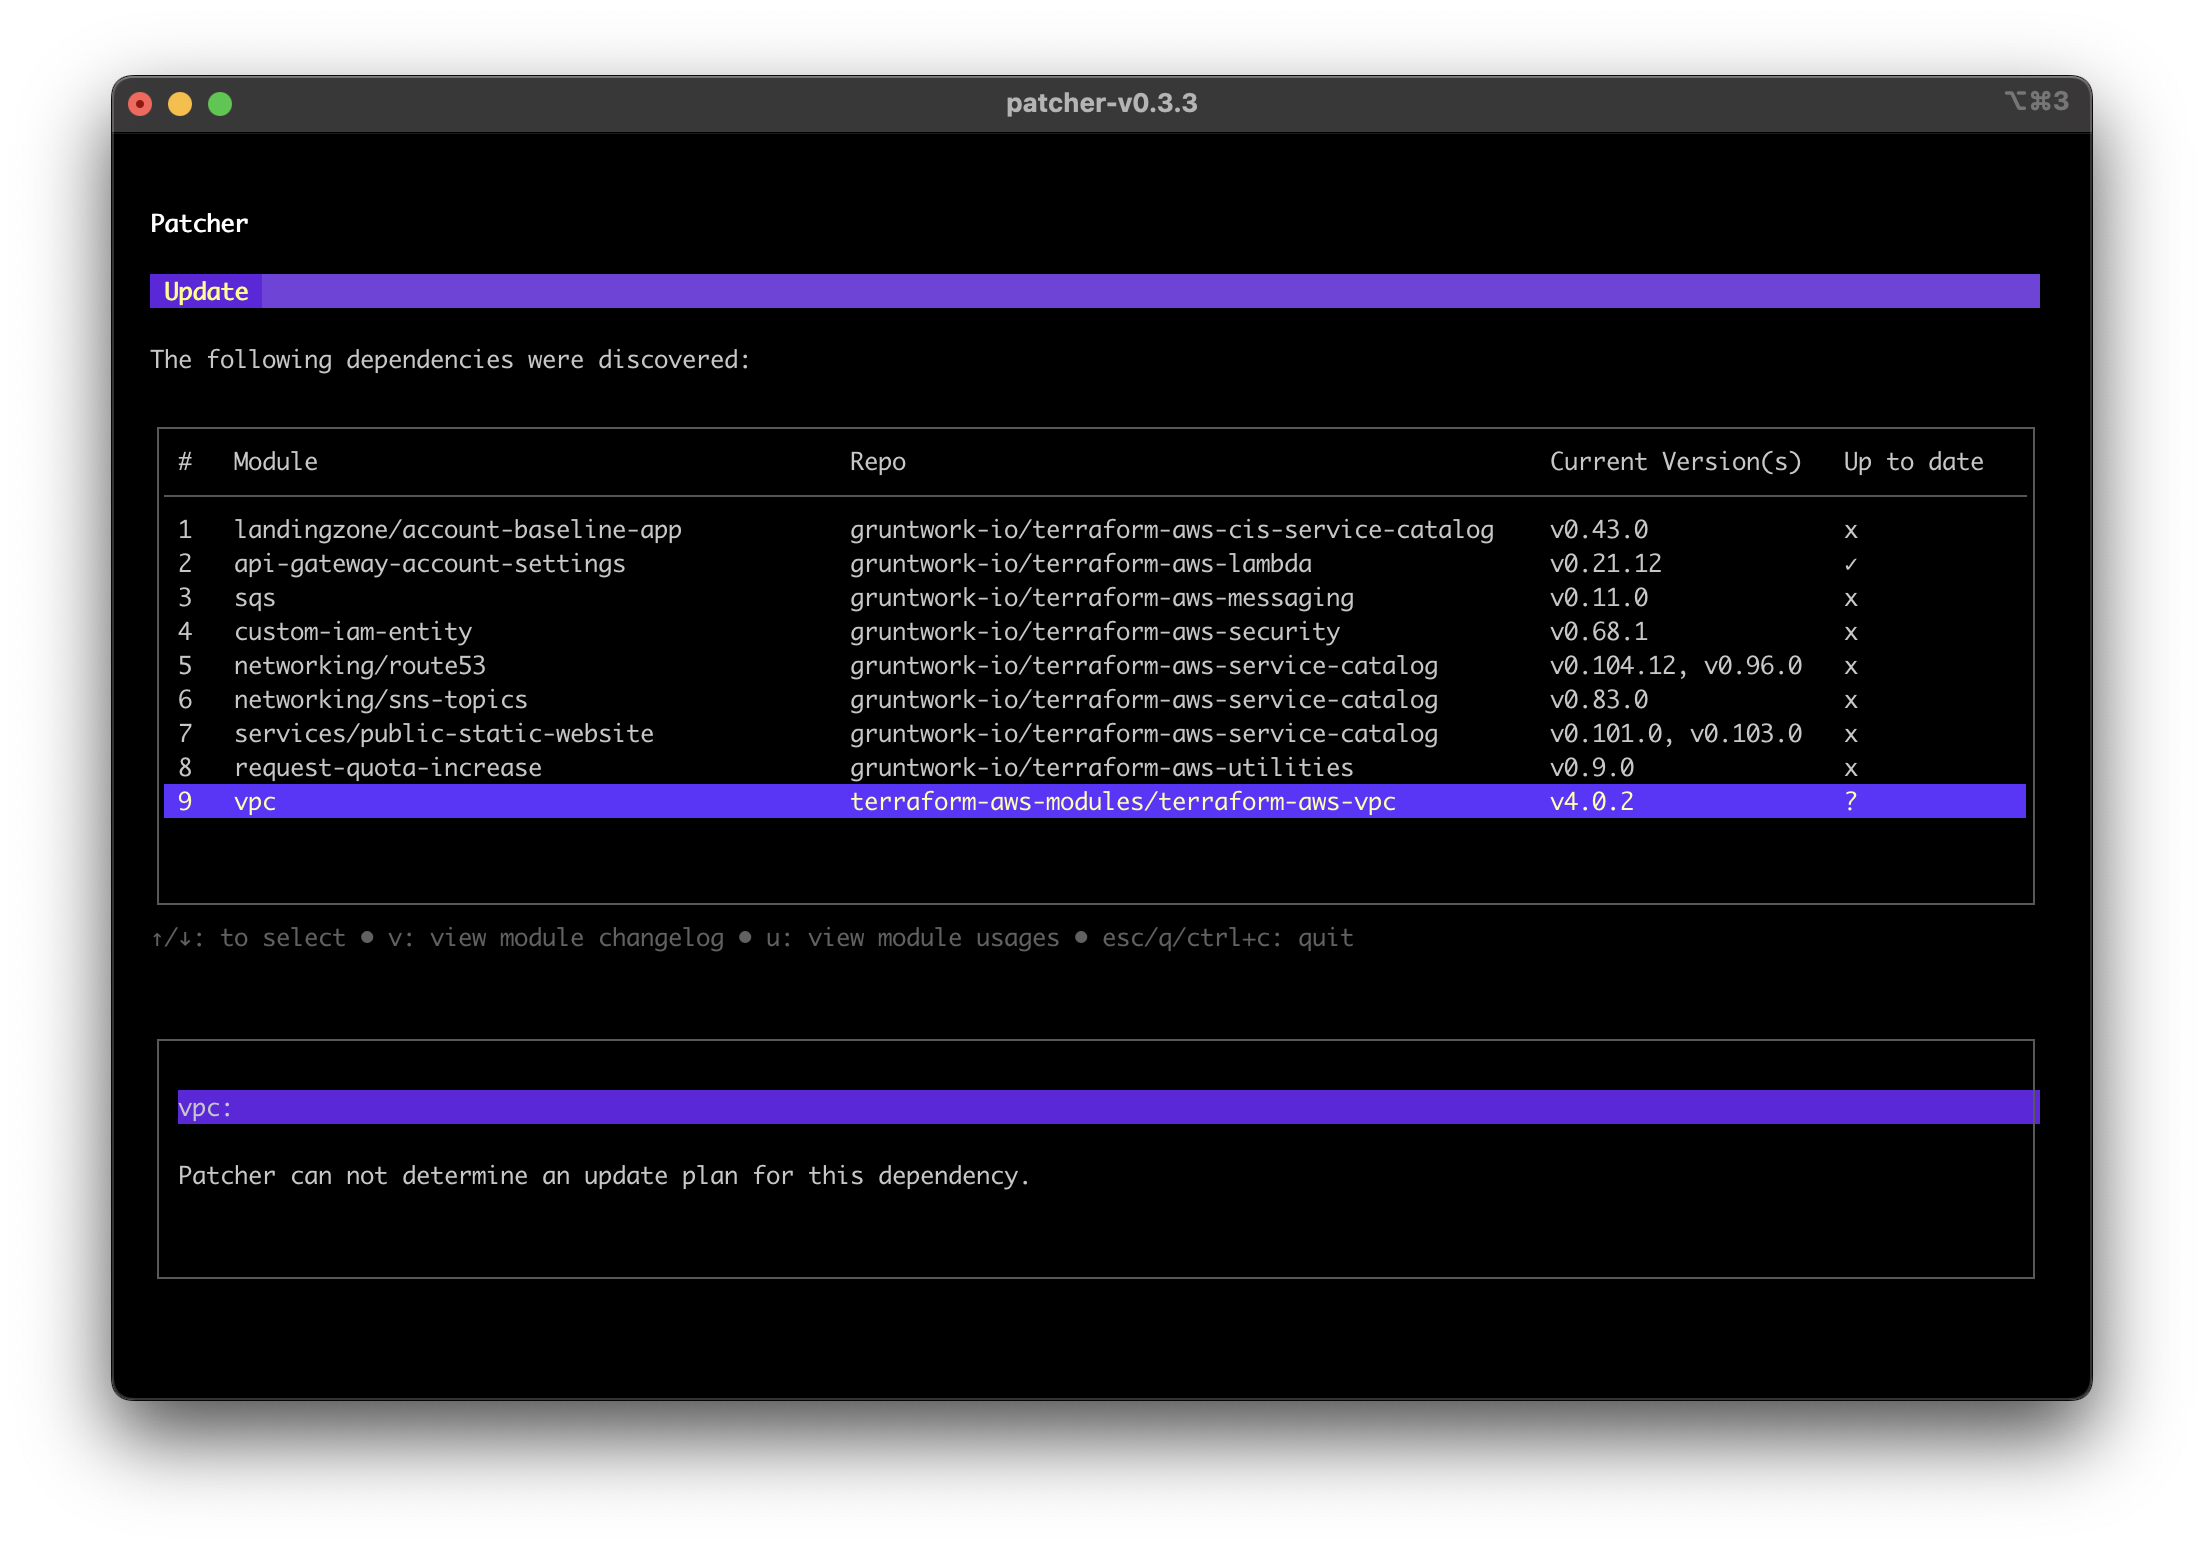
Task: Select the services/public-static-website row
Action: click(x=444, y=733)
